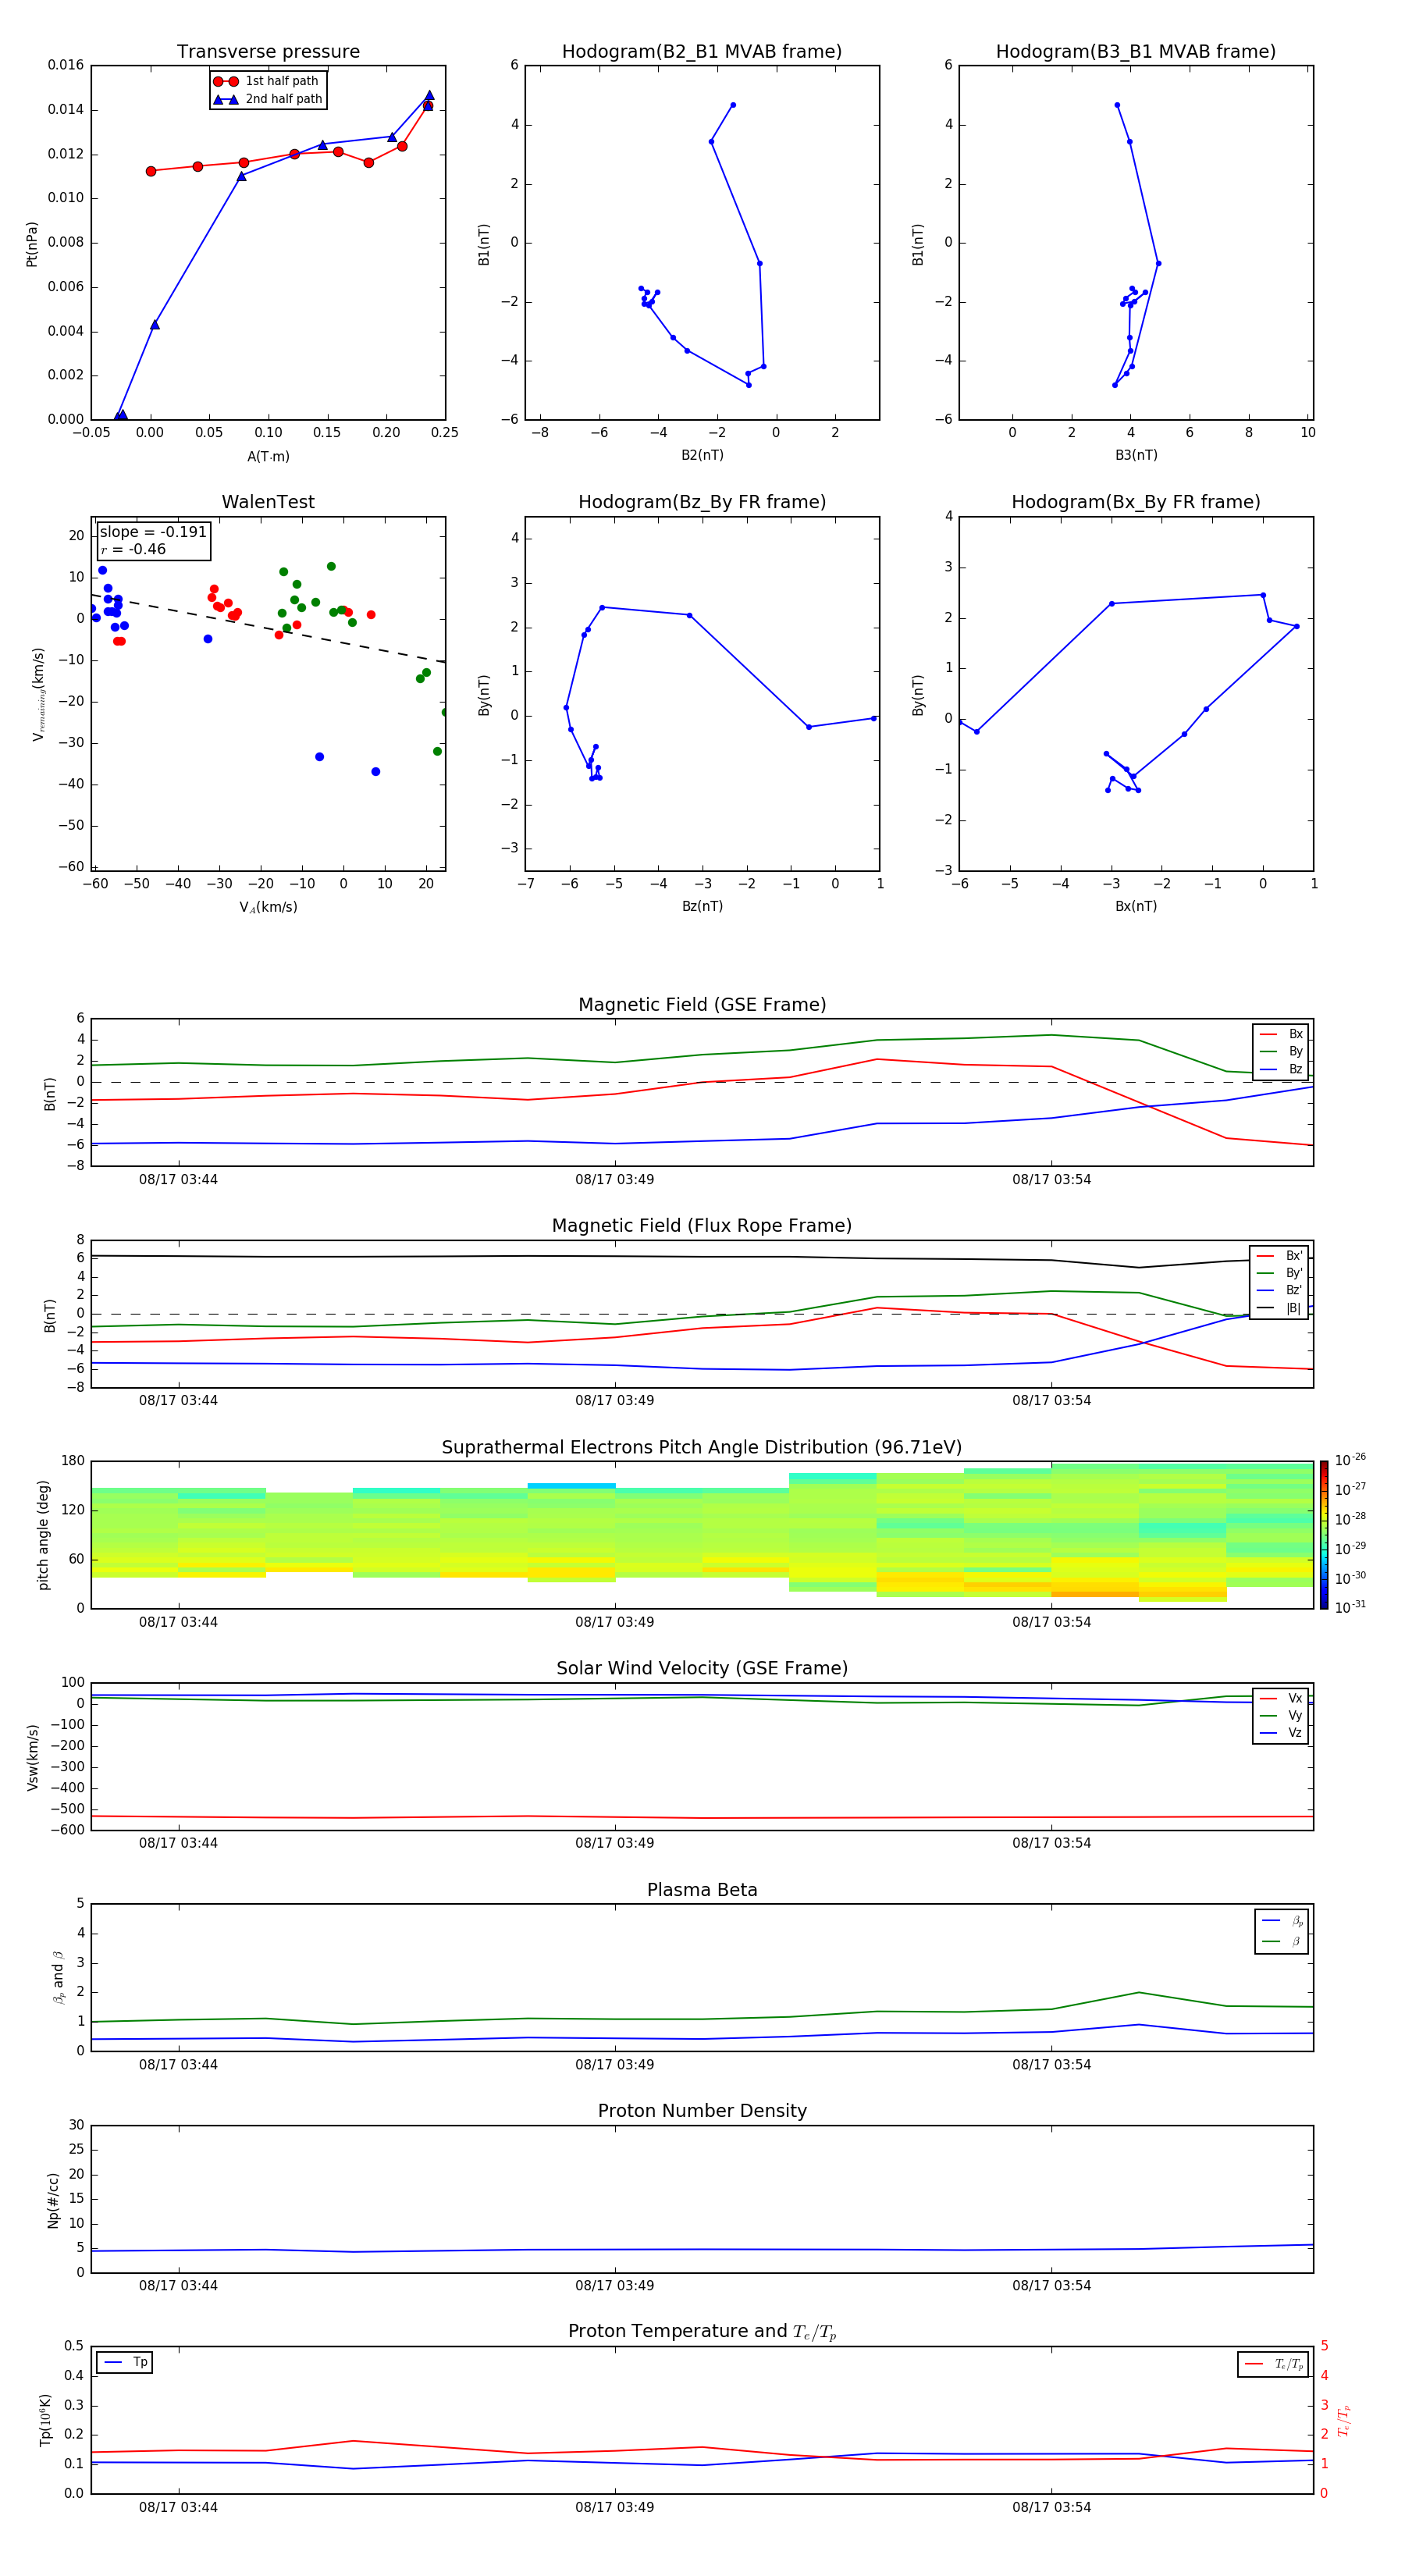Select the red 'Te/Tp' legend entry

(x=1273, y=2364)
